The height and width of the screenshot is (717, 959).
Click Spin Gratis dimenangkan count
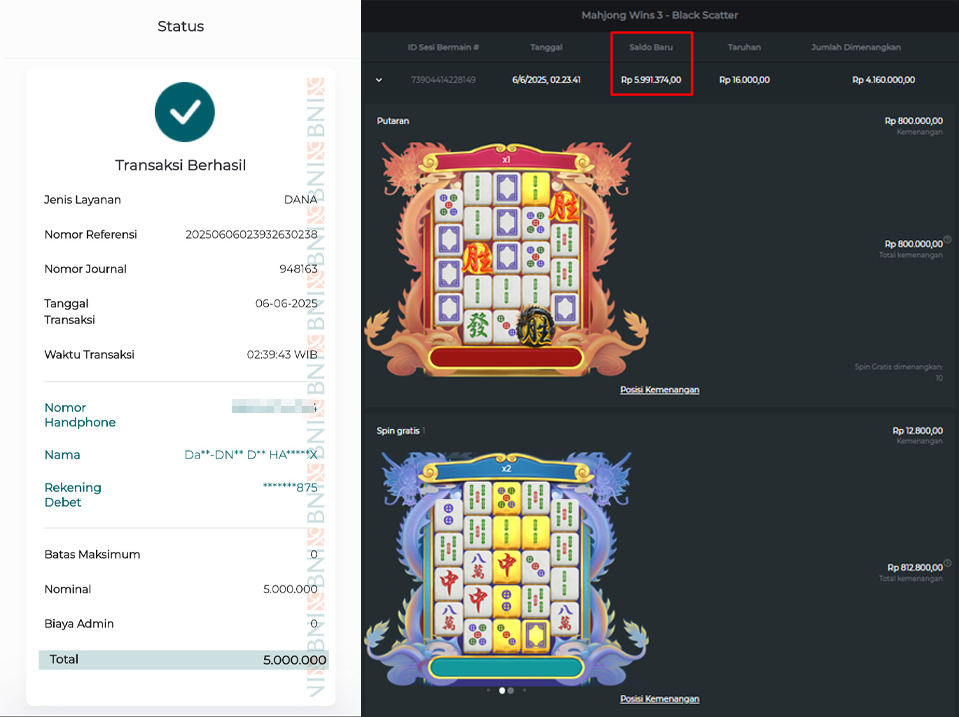pos(939,378)
